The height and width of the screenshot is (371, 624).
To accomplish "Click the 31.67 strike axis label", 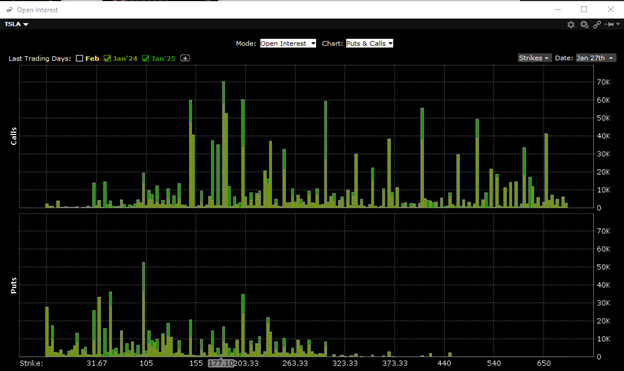I will (x=97, y=363).
